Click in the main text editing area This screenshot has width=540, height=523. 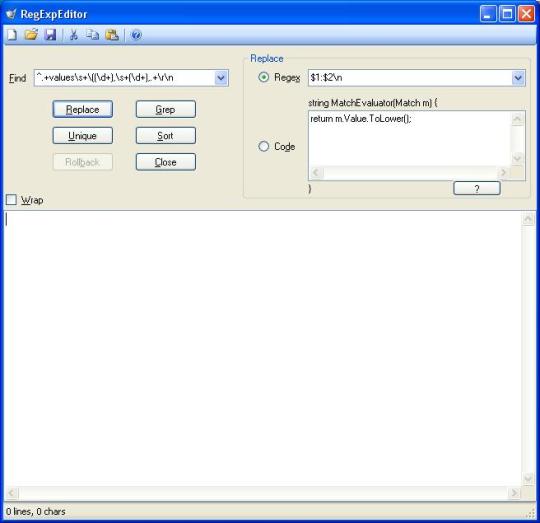coord(263,349)
